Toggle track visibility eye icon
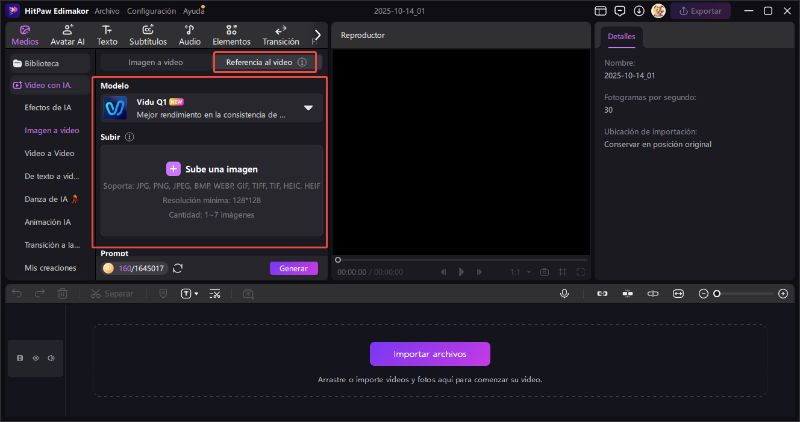This screenshot has height=422, width=800. coord(36,358)
